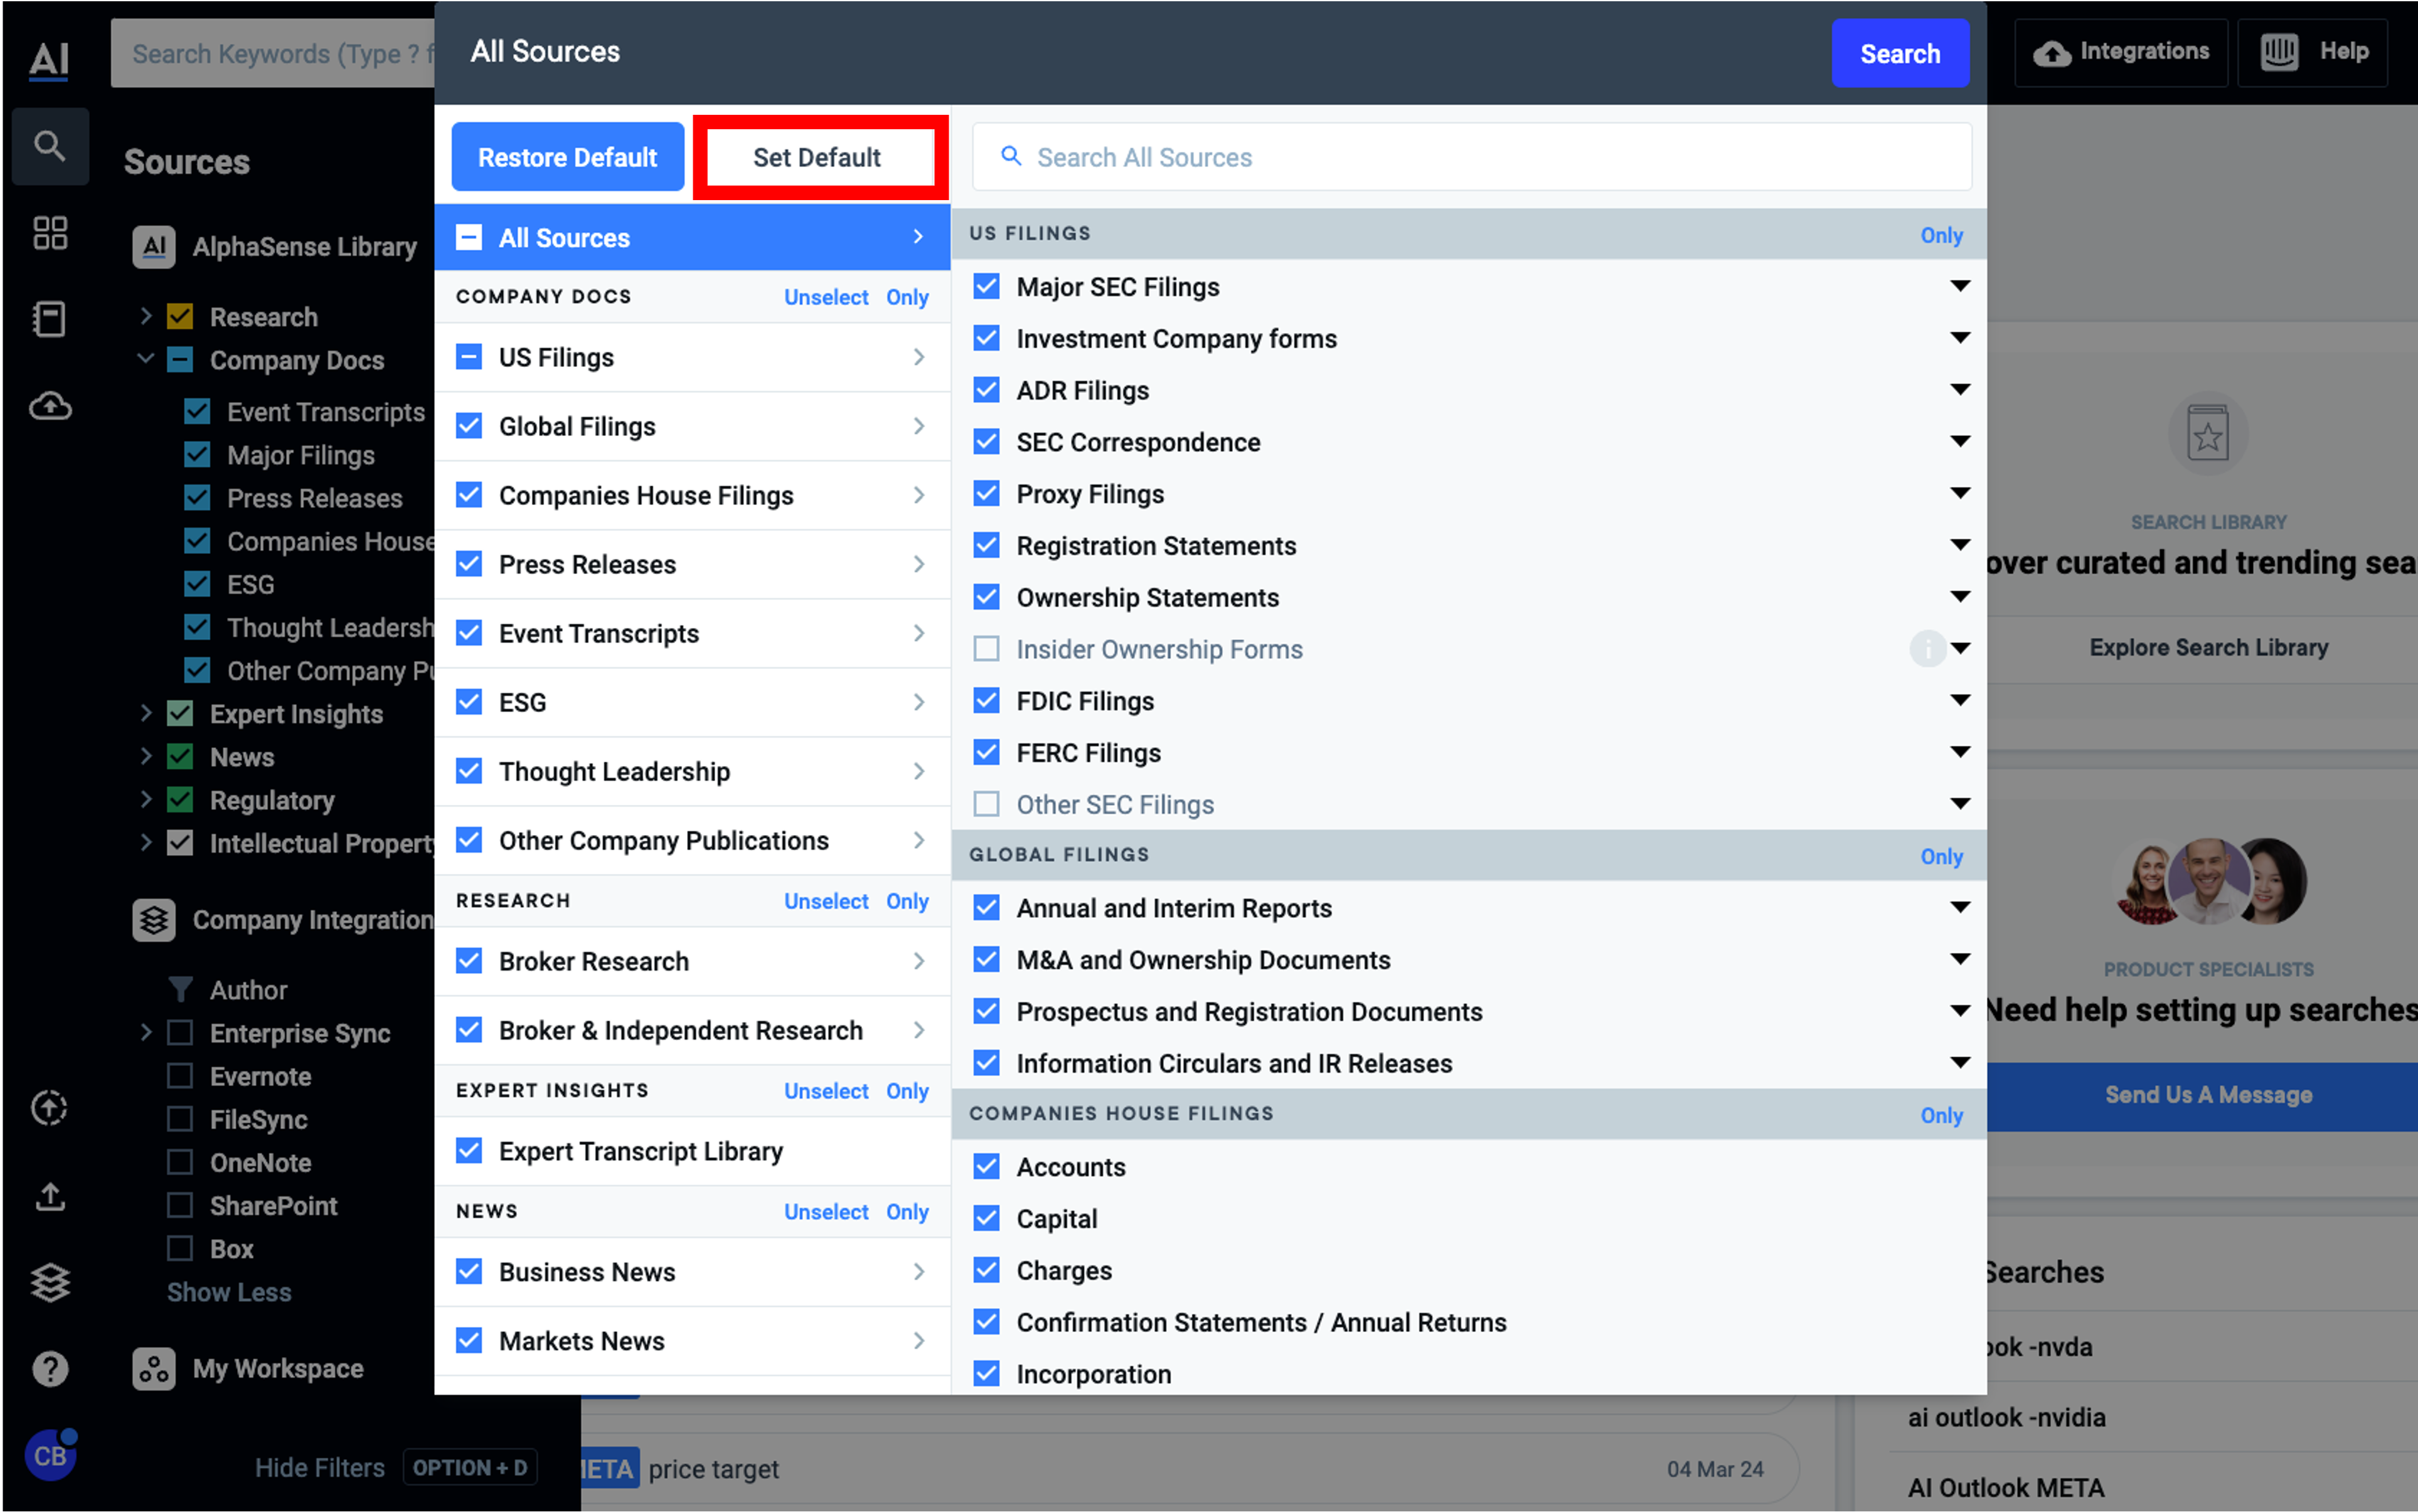2418x1512 pixels.
Task: Click the circular refresh-upload sidebar icon
Action: pos(49,1108)
